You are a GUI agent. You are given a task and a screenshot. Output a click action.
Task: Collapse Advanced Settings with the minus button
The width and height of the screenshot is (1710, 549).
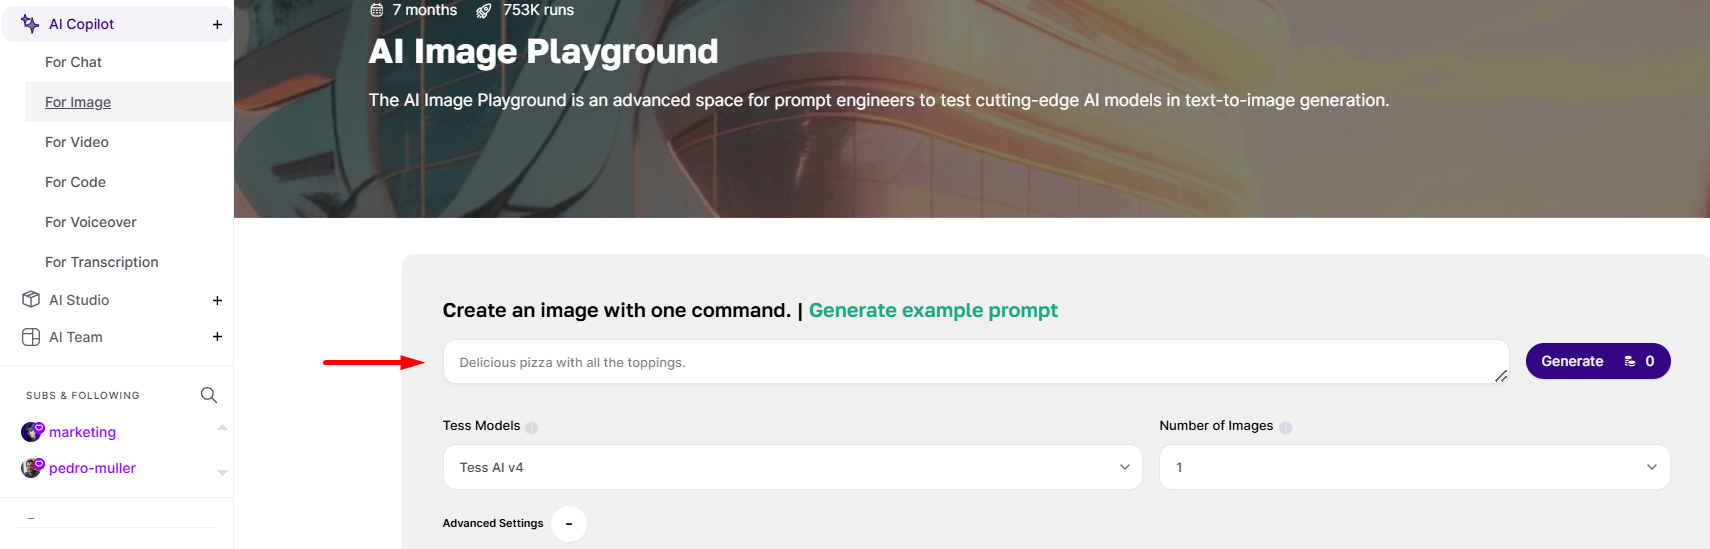click(x=569, y=524)
